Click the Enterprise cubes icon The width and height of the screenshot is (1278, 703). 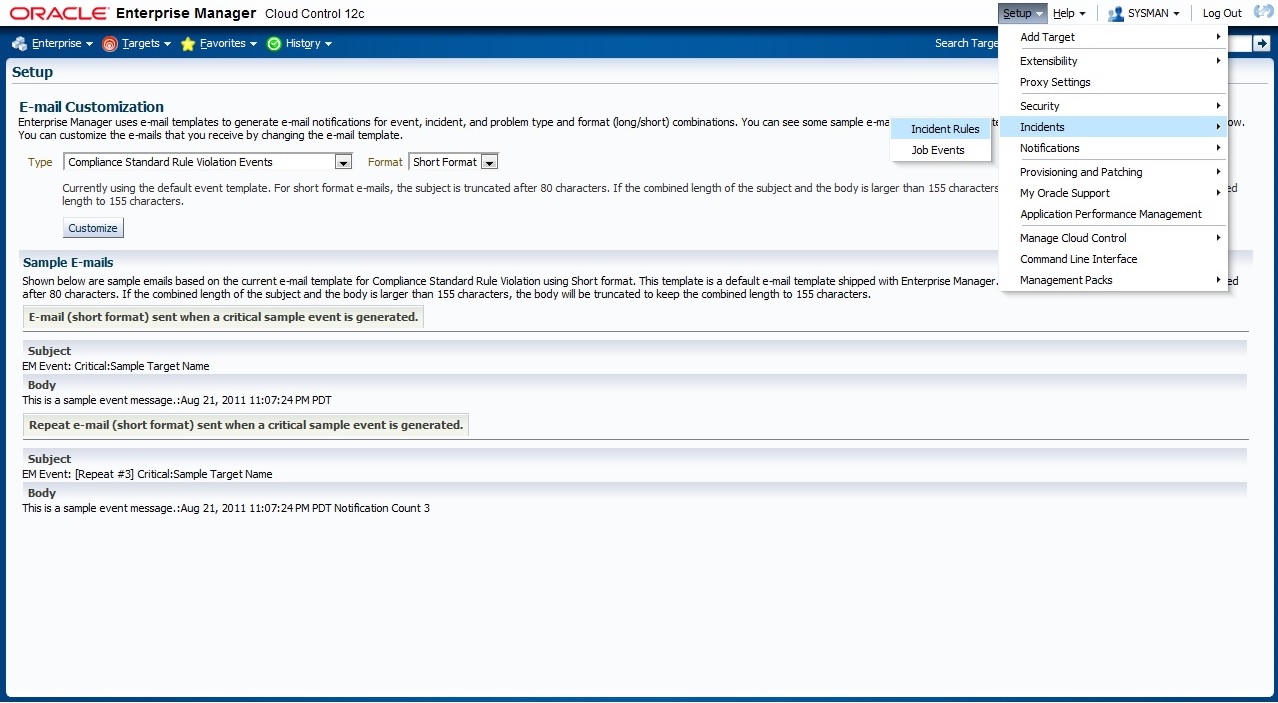click(x=19, y=44)
